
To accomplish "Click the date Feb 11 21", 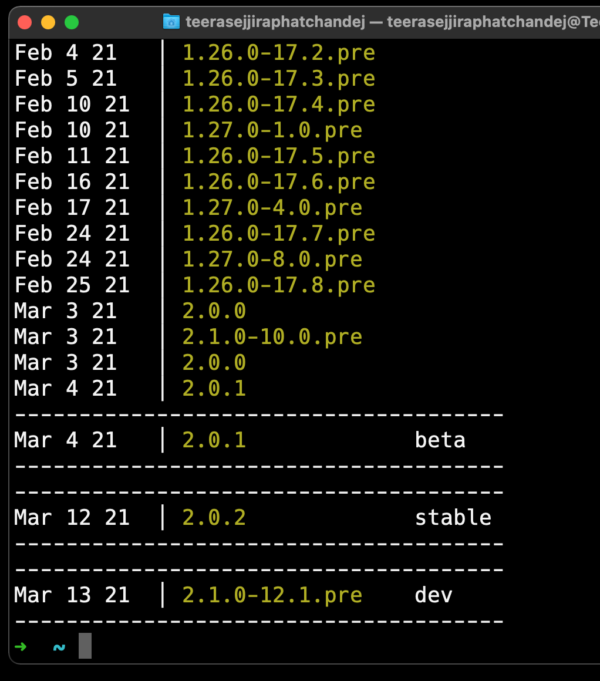I will coord(72,156).
